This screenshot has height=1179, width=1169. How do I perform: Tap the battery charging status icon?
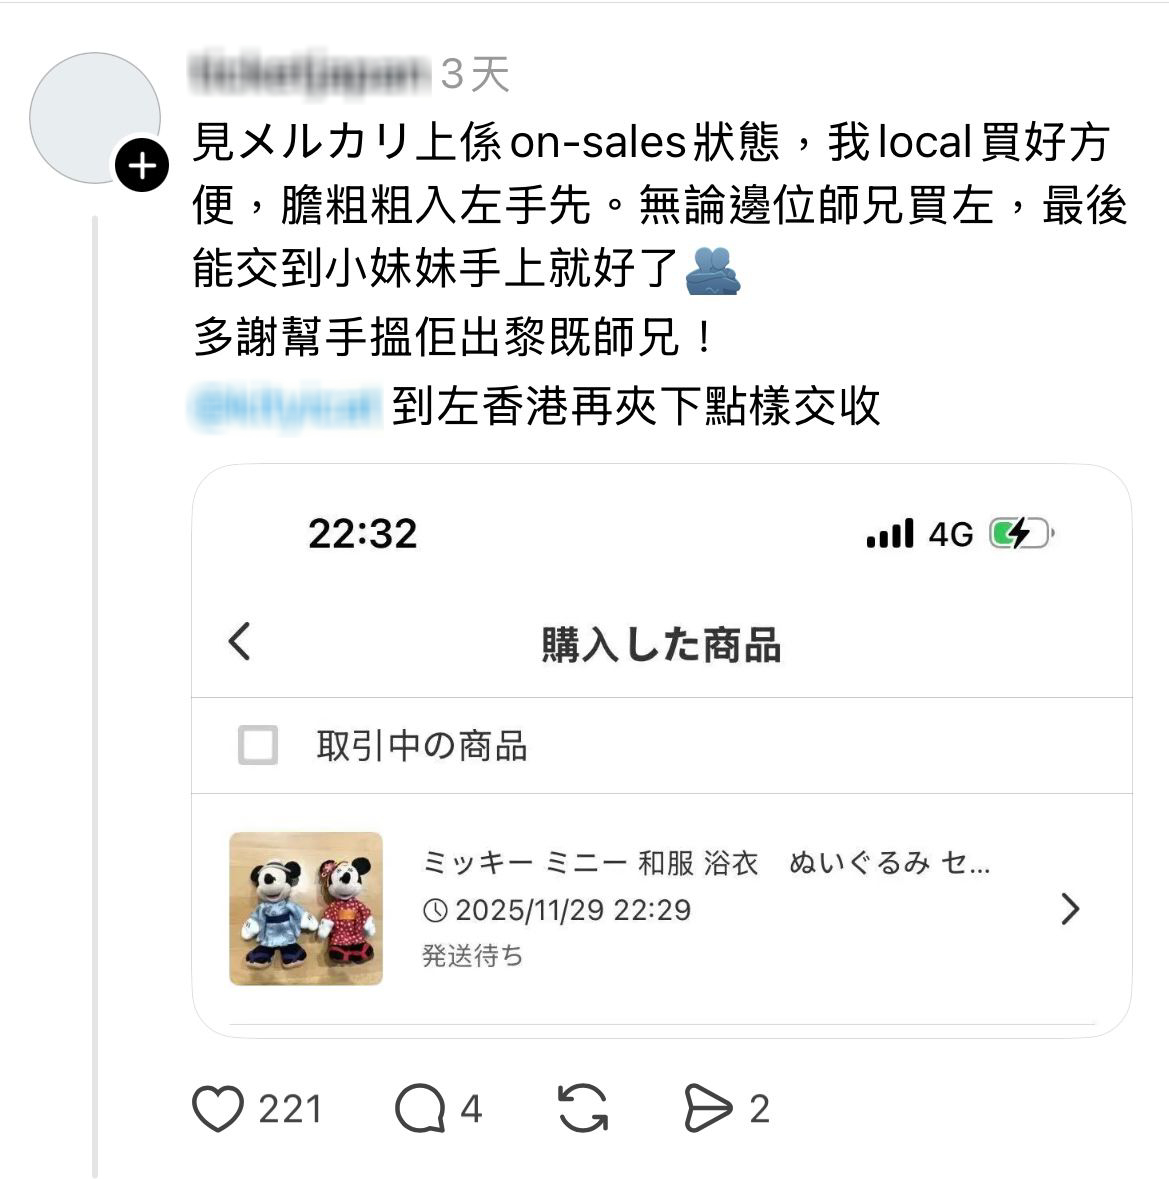coord(1019,534)
